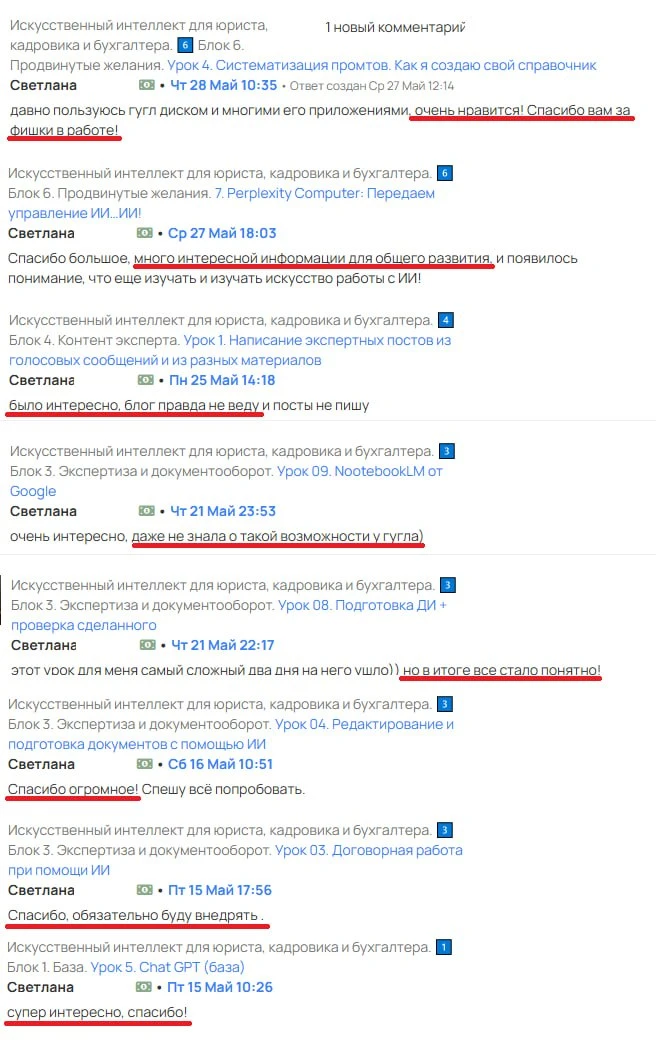Click block 6 badge above Perplexity Computer lesson
665x1045 pixels.
tap(444, 173)
